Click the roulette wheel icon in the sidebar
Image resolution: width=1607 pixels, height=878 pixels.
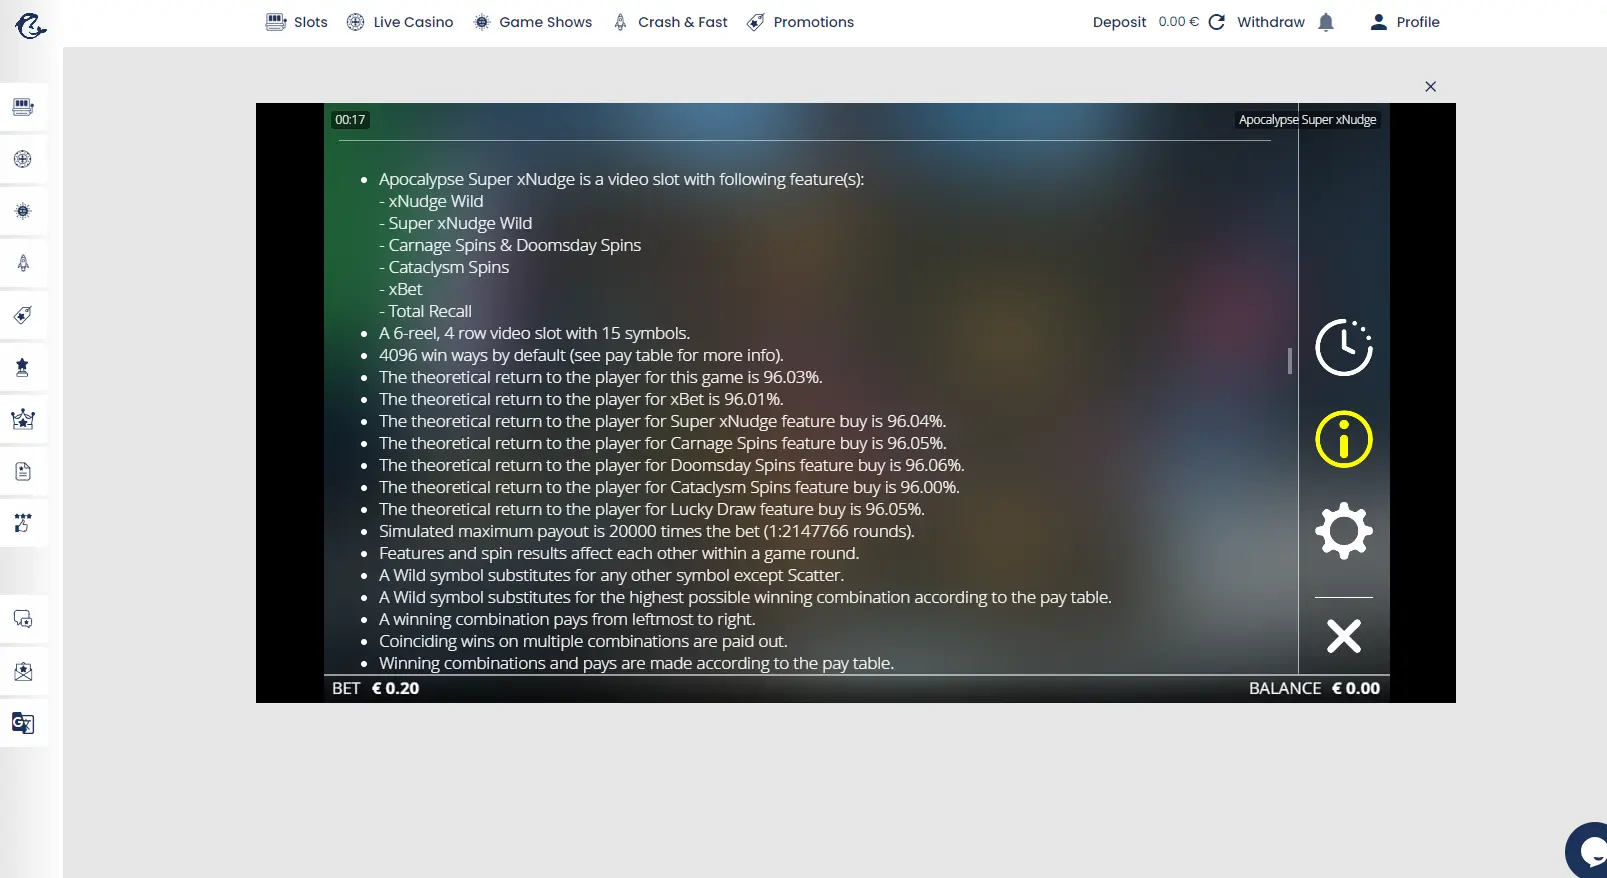point(23,159)
